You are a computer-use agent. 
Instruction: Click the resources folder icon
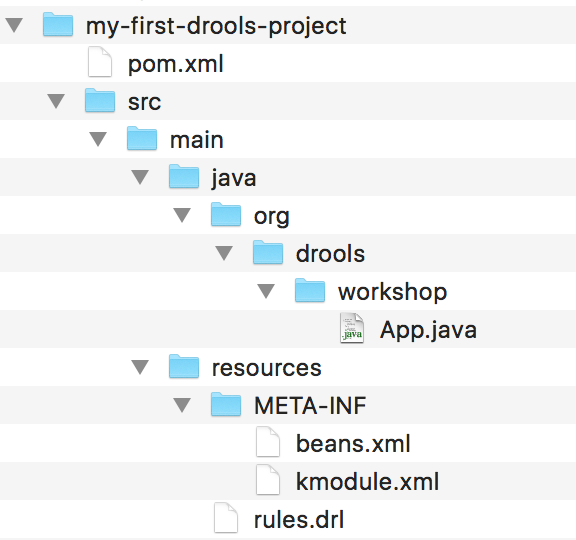coord(184,366)
